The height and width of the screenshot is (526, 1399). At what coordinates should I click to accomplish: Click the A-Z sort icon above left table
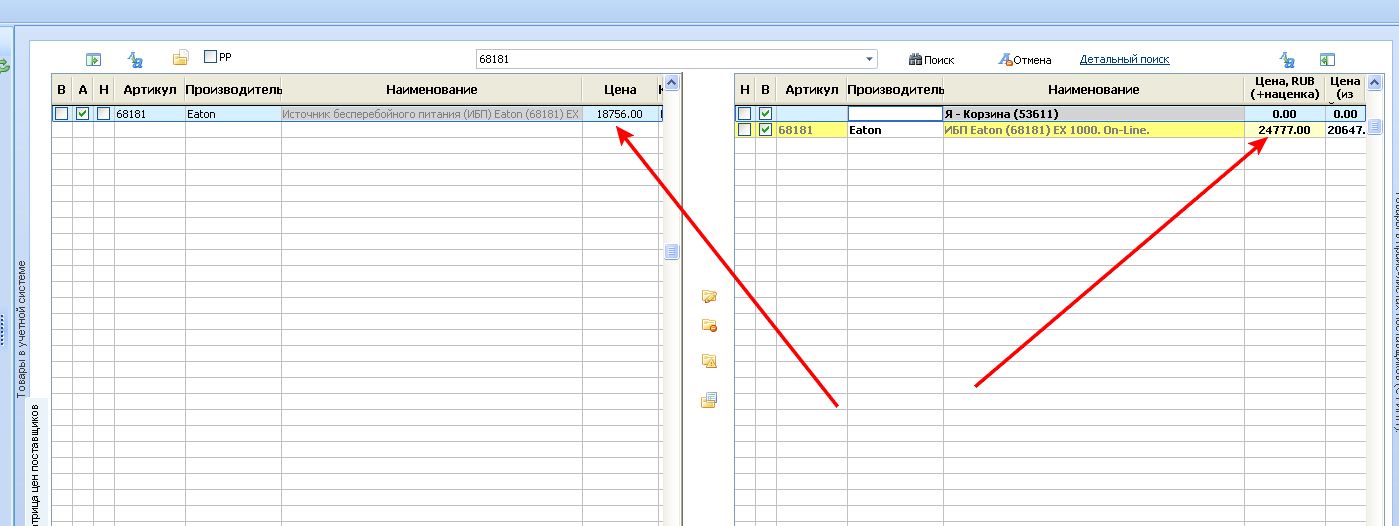(x=137, y=60)
